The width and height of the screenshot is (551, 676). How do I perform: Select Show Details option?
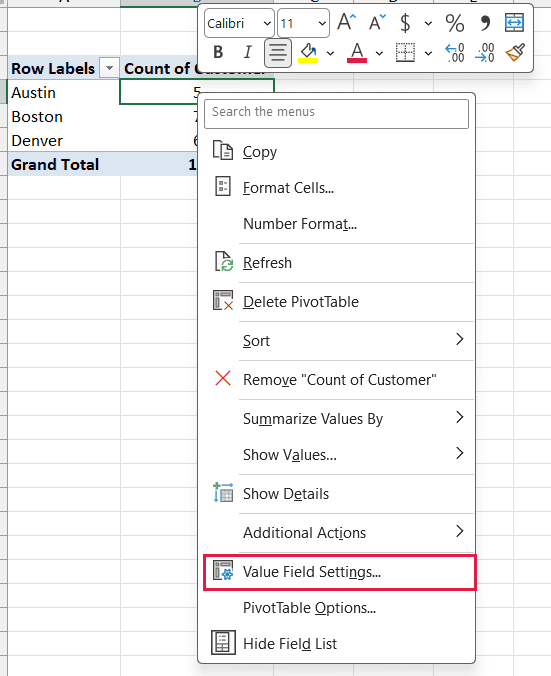click(x=336, y=494)
